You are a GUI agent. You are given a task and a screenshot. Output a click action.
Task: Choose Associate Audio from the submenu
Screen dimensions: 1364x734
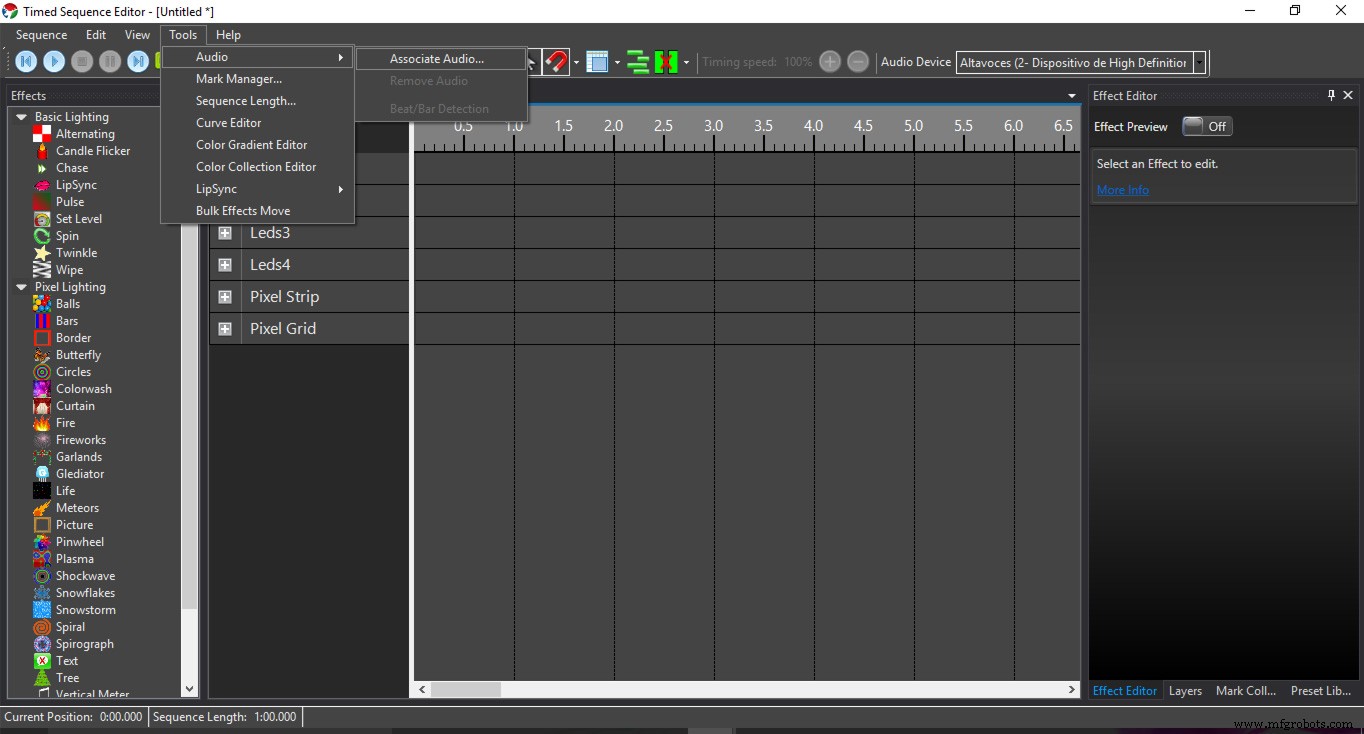437,59
